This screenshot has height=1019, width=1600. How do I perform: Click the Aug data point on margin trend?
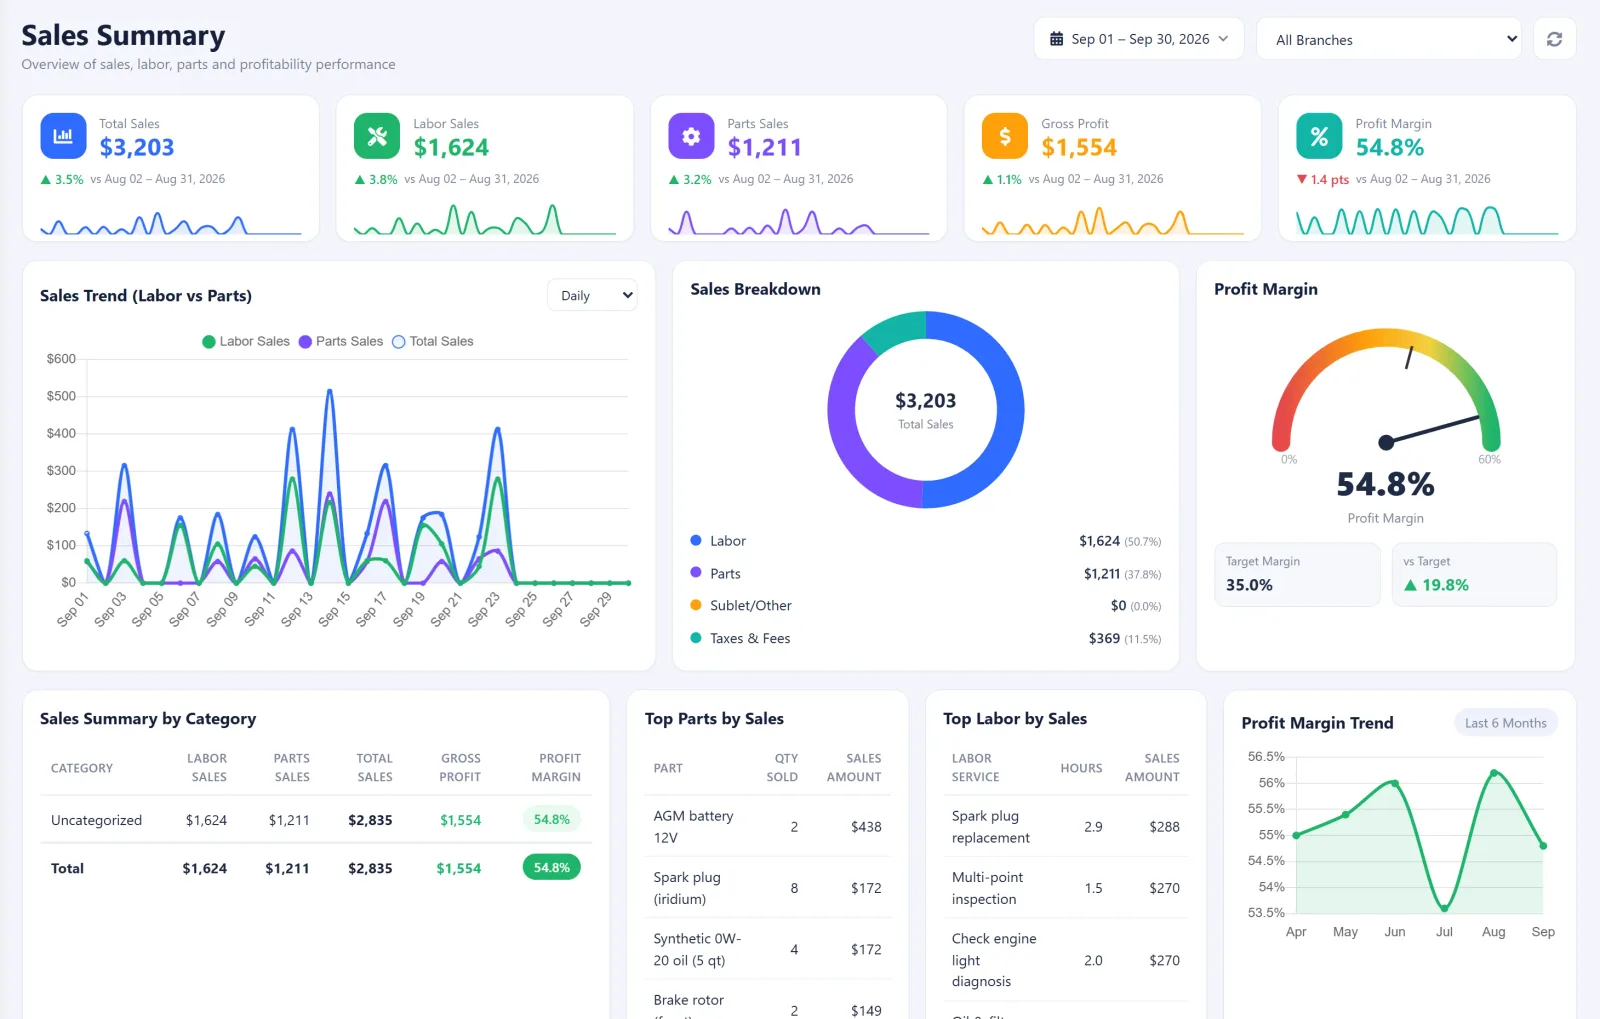click(1494, 773)
